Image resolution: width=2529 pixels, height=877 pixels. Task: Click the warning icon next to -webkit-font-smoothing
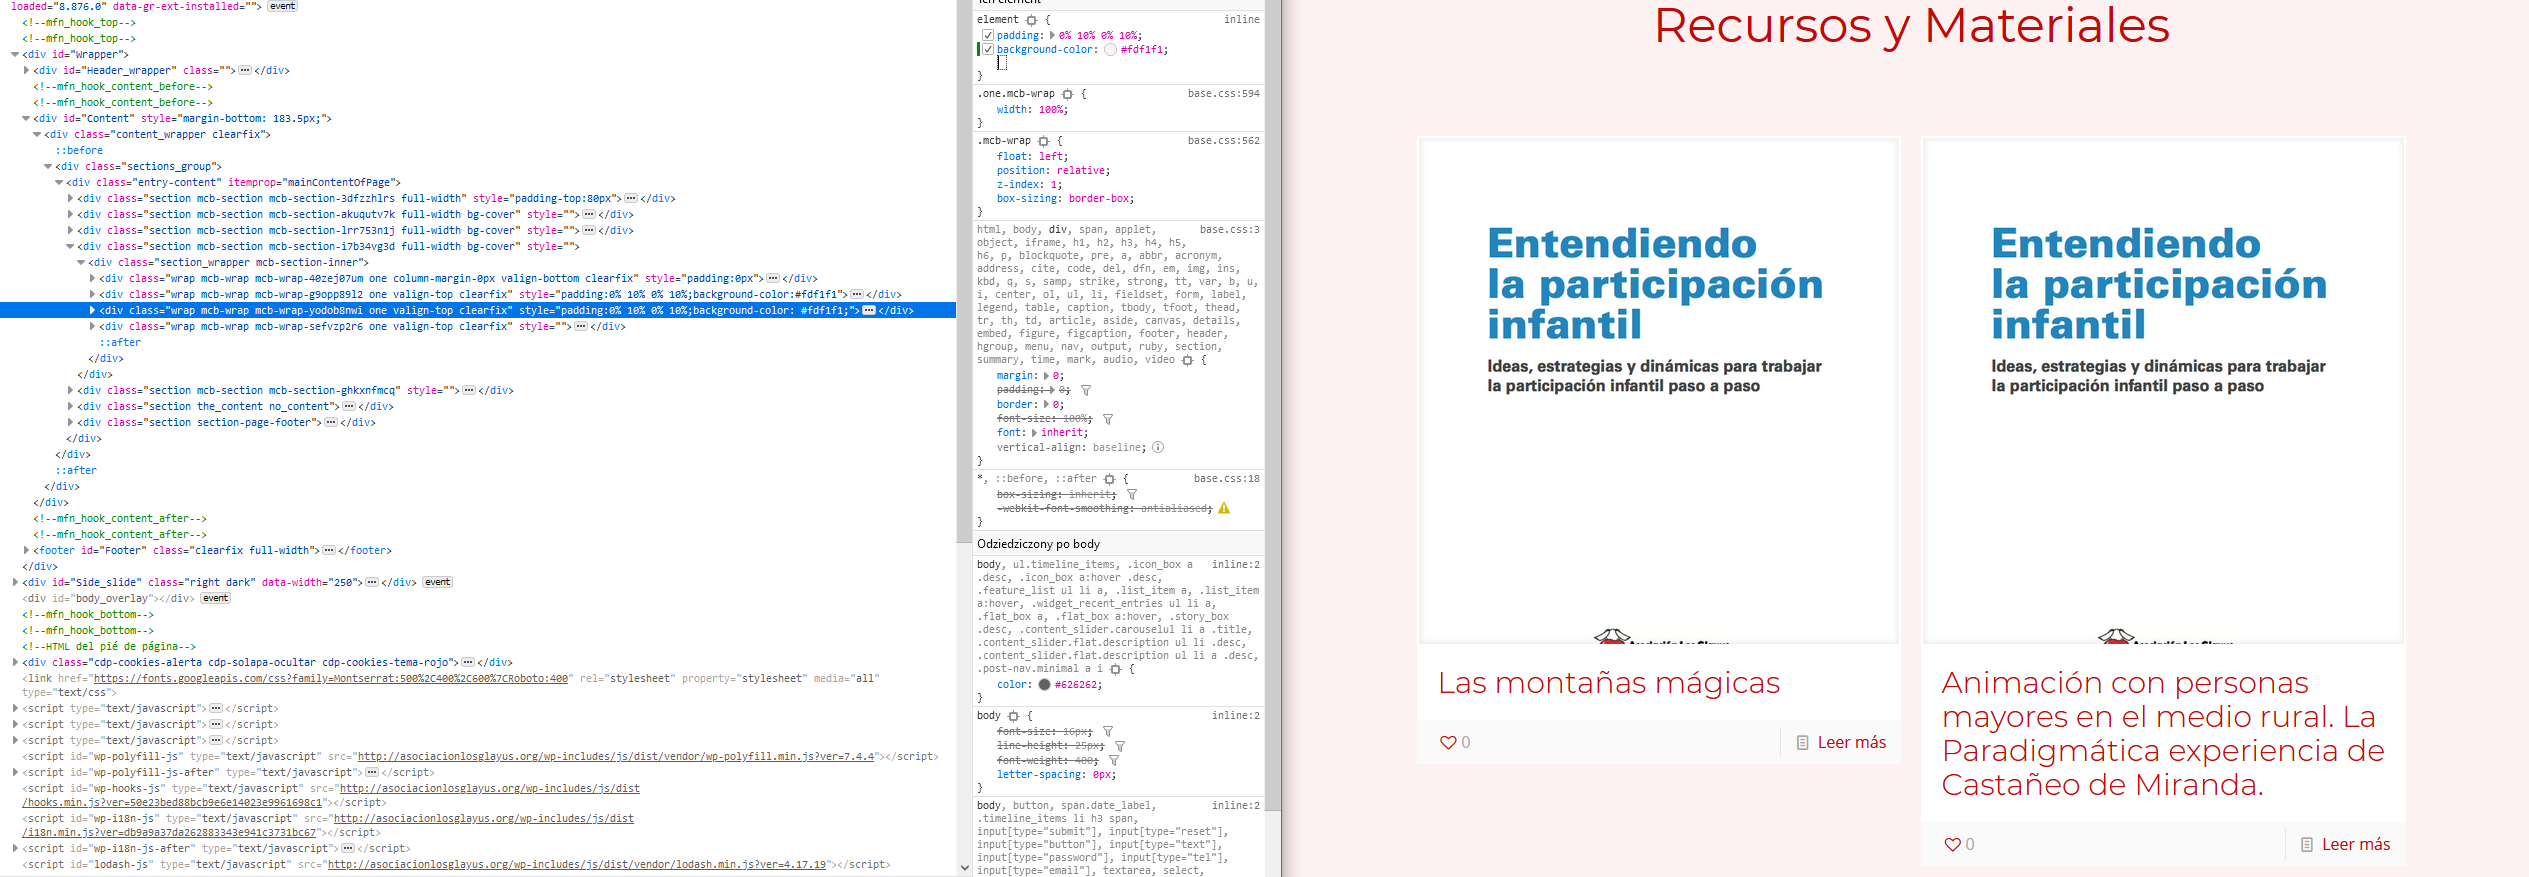1224,509
